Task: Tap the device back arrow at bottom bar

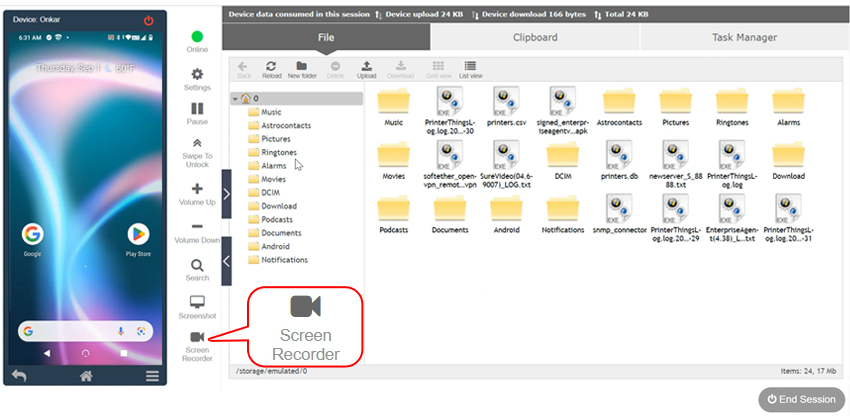Action: (x=19, y=375)
